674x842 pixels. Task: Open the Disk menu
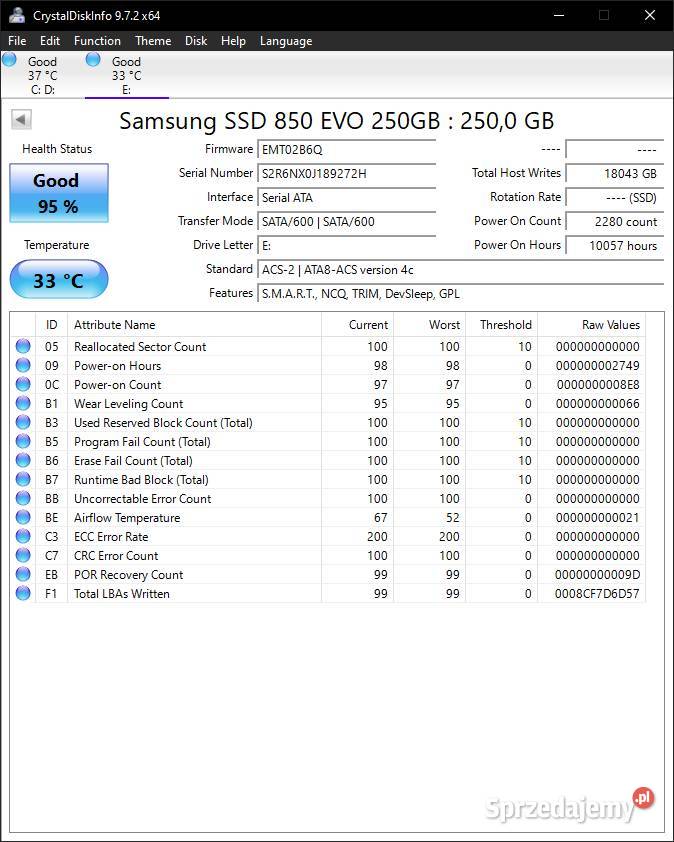point(196,41)
